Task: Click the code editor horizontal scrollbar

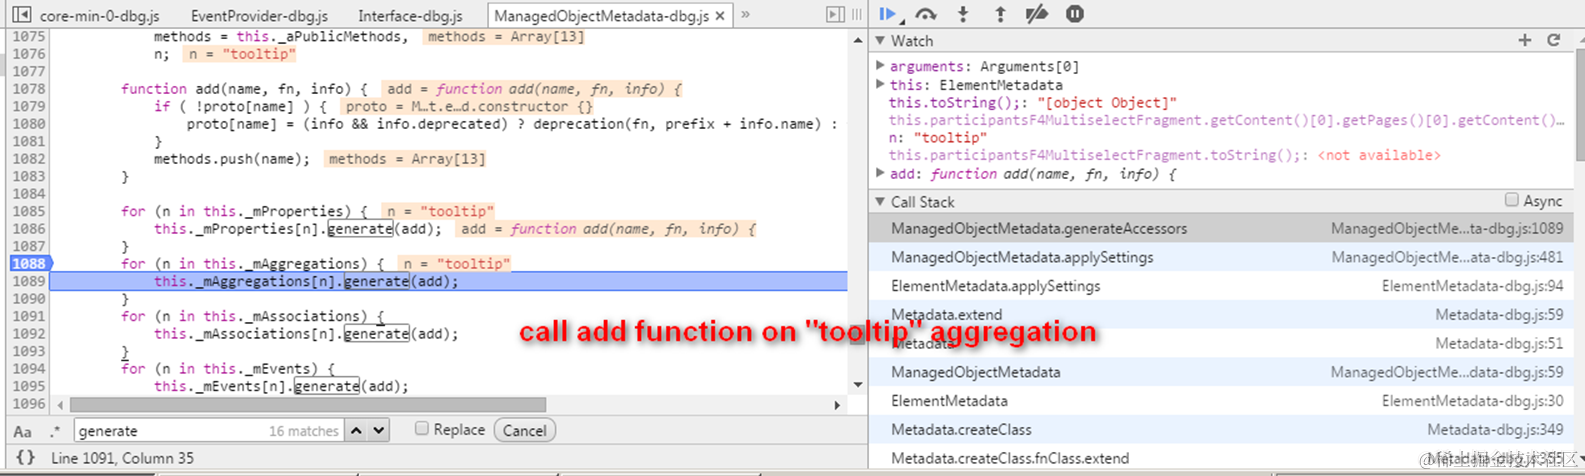Action: (307, 405)
